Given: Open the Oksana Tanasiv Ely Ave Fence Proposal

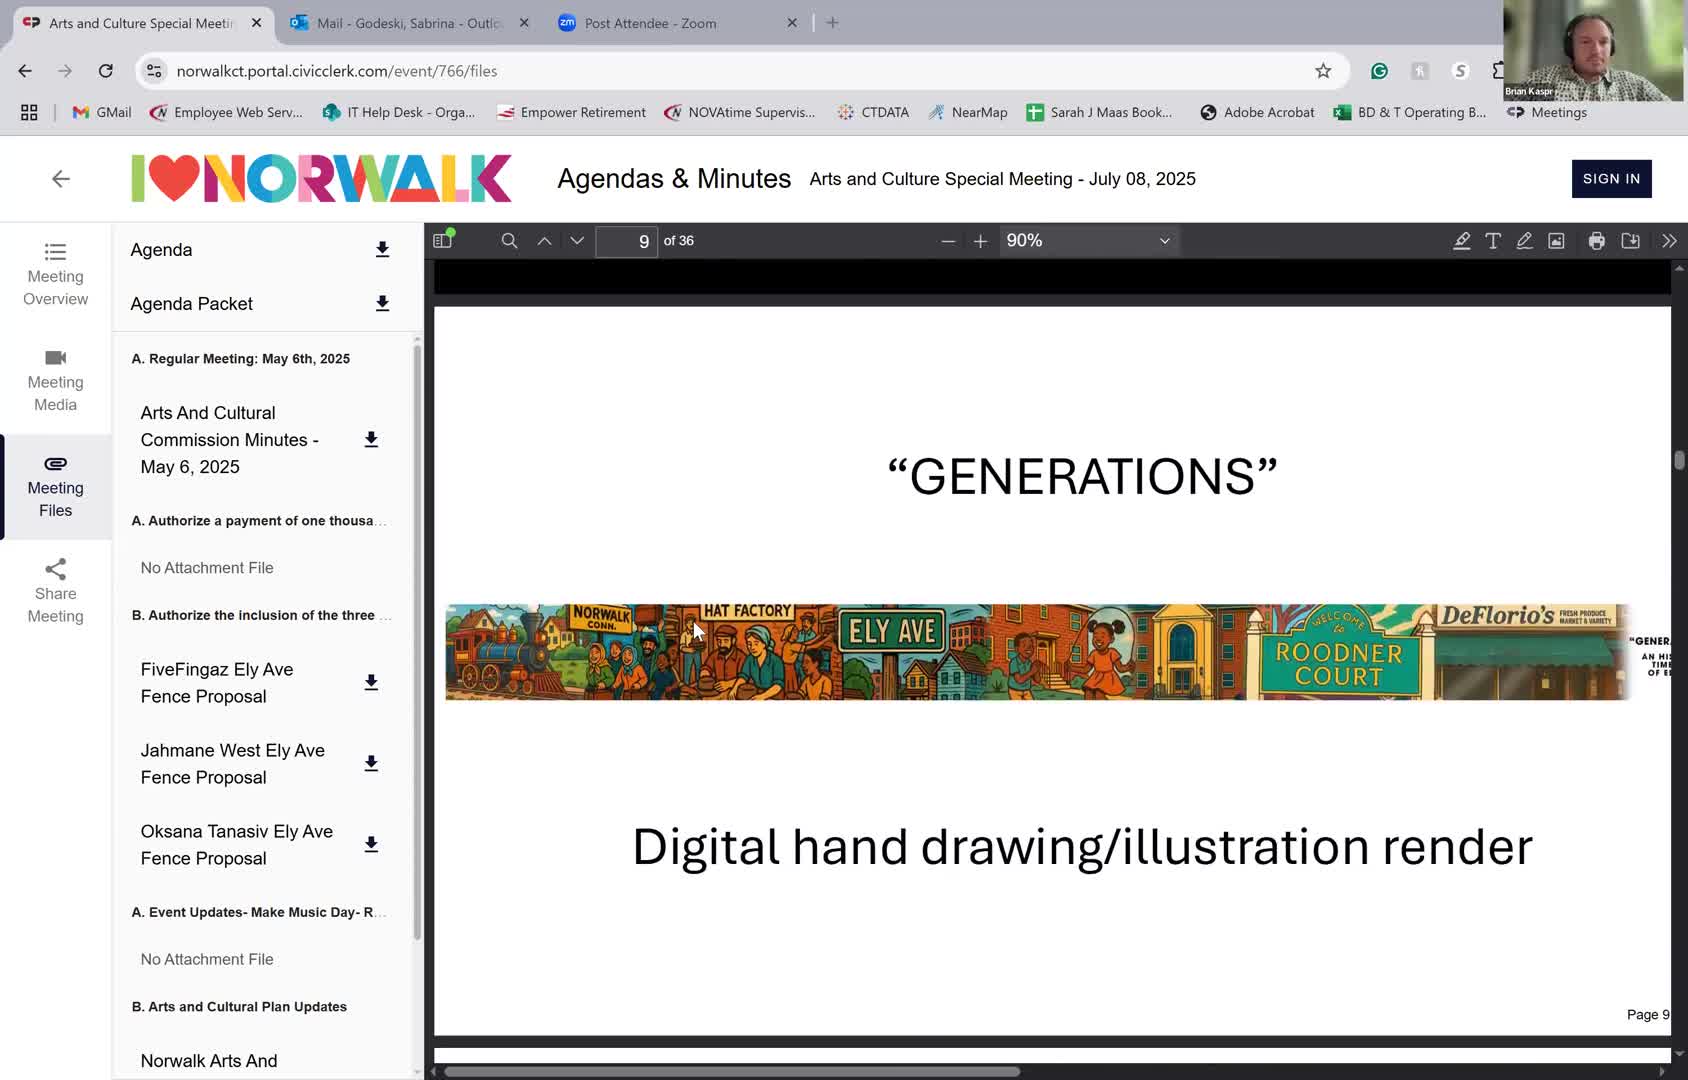Looking at the screenshot, I should tap(237, 845).
